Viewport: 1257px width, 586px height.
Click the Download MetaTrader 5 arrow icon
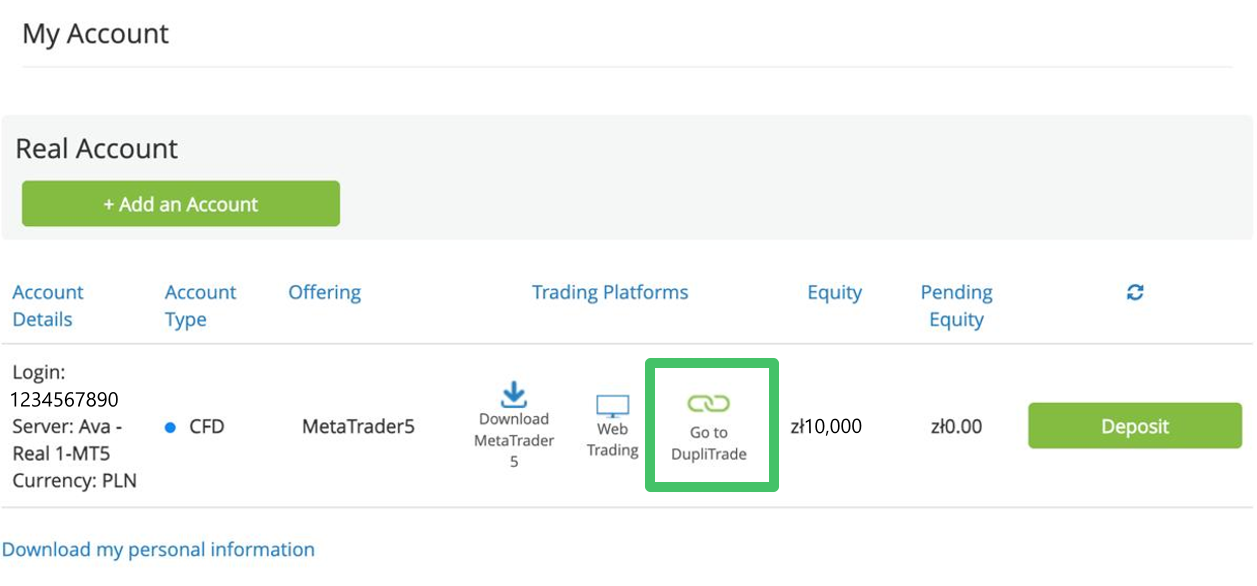coord(513,394)
